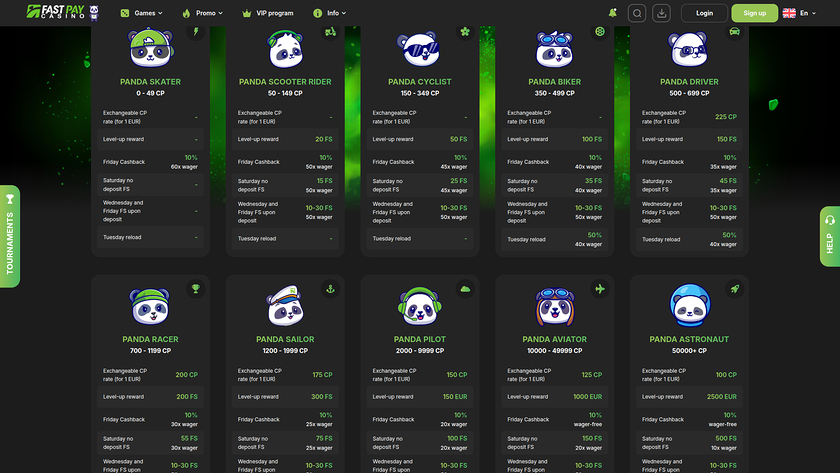
Task: Click the PANDA RACER title
Action: click(x=151, y=340)
